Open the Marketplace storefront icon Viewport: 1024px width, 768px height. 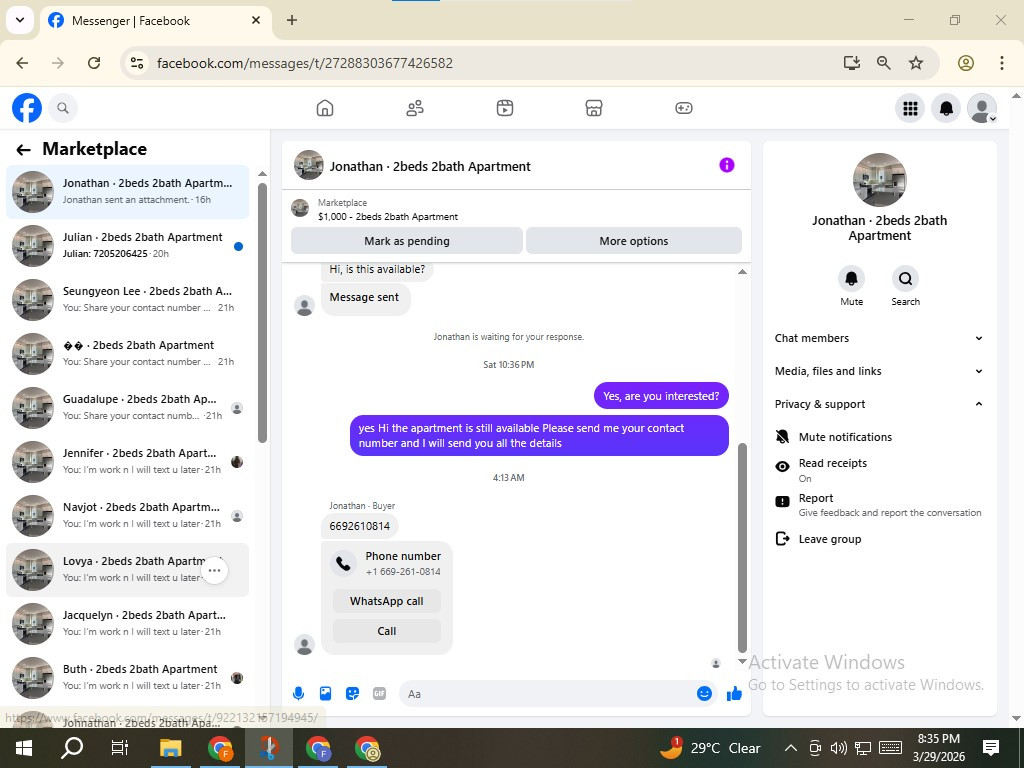pos(594,108)
